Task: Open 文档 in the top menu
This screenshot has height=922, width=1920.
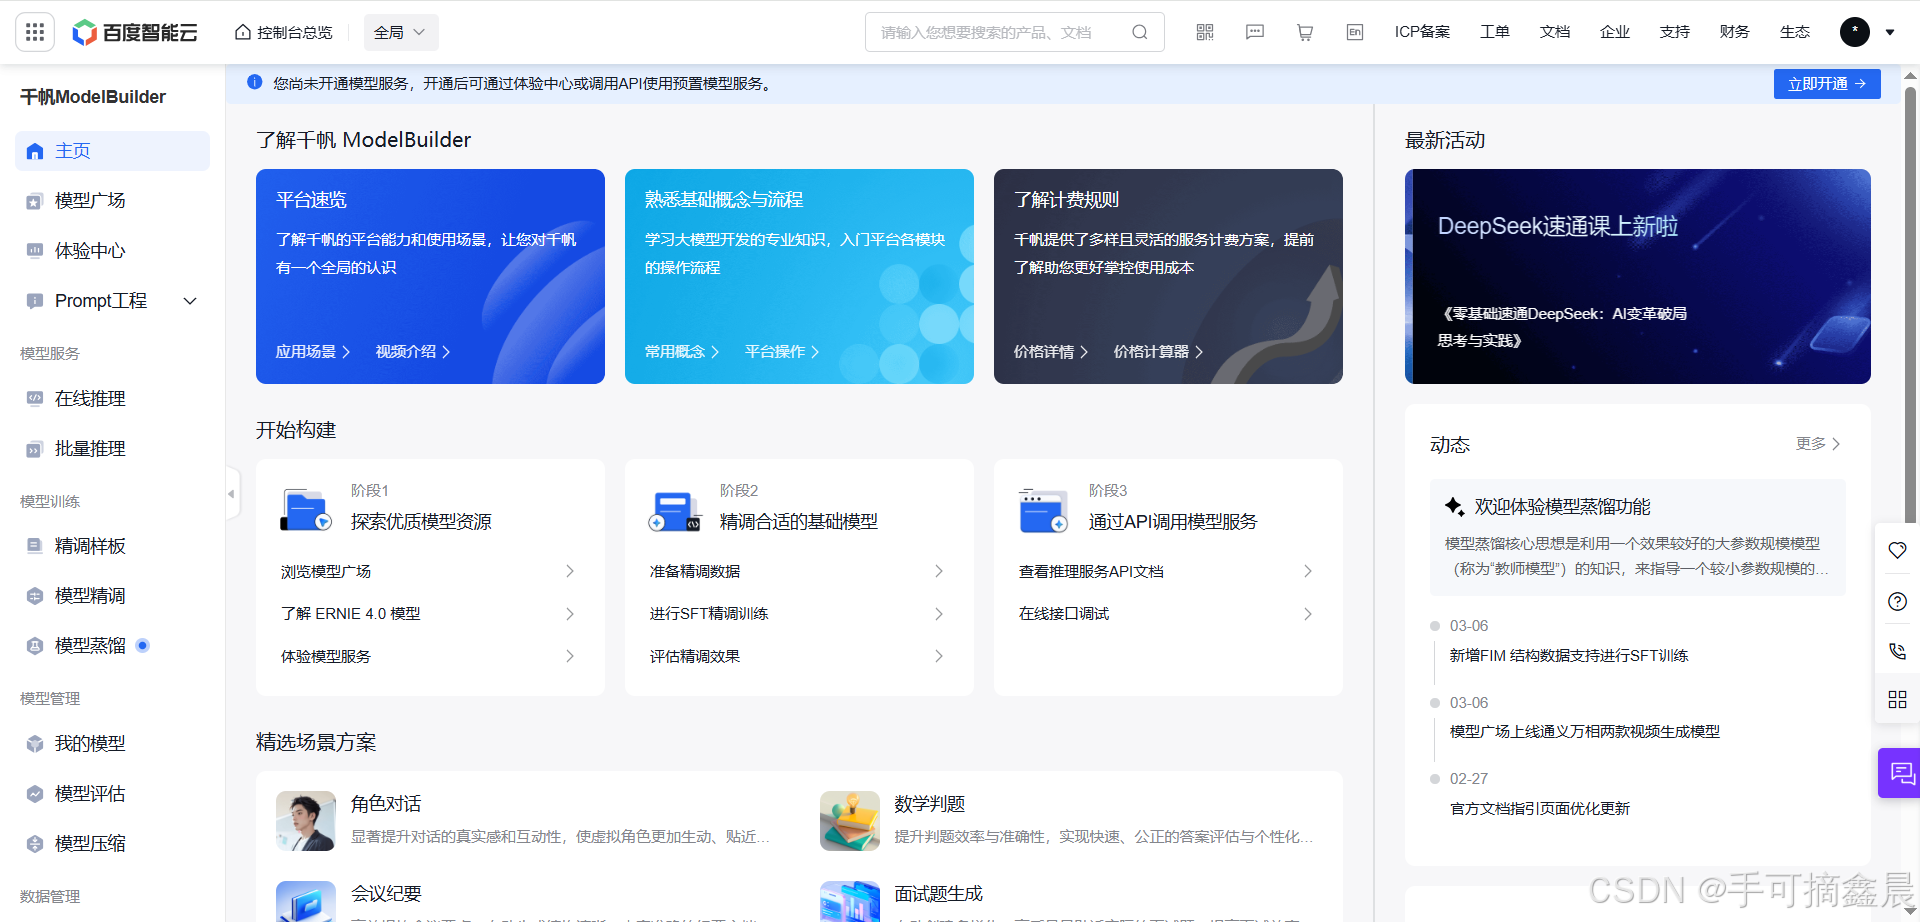Action: pyautogui.click(x=1555, y=32)
